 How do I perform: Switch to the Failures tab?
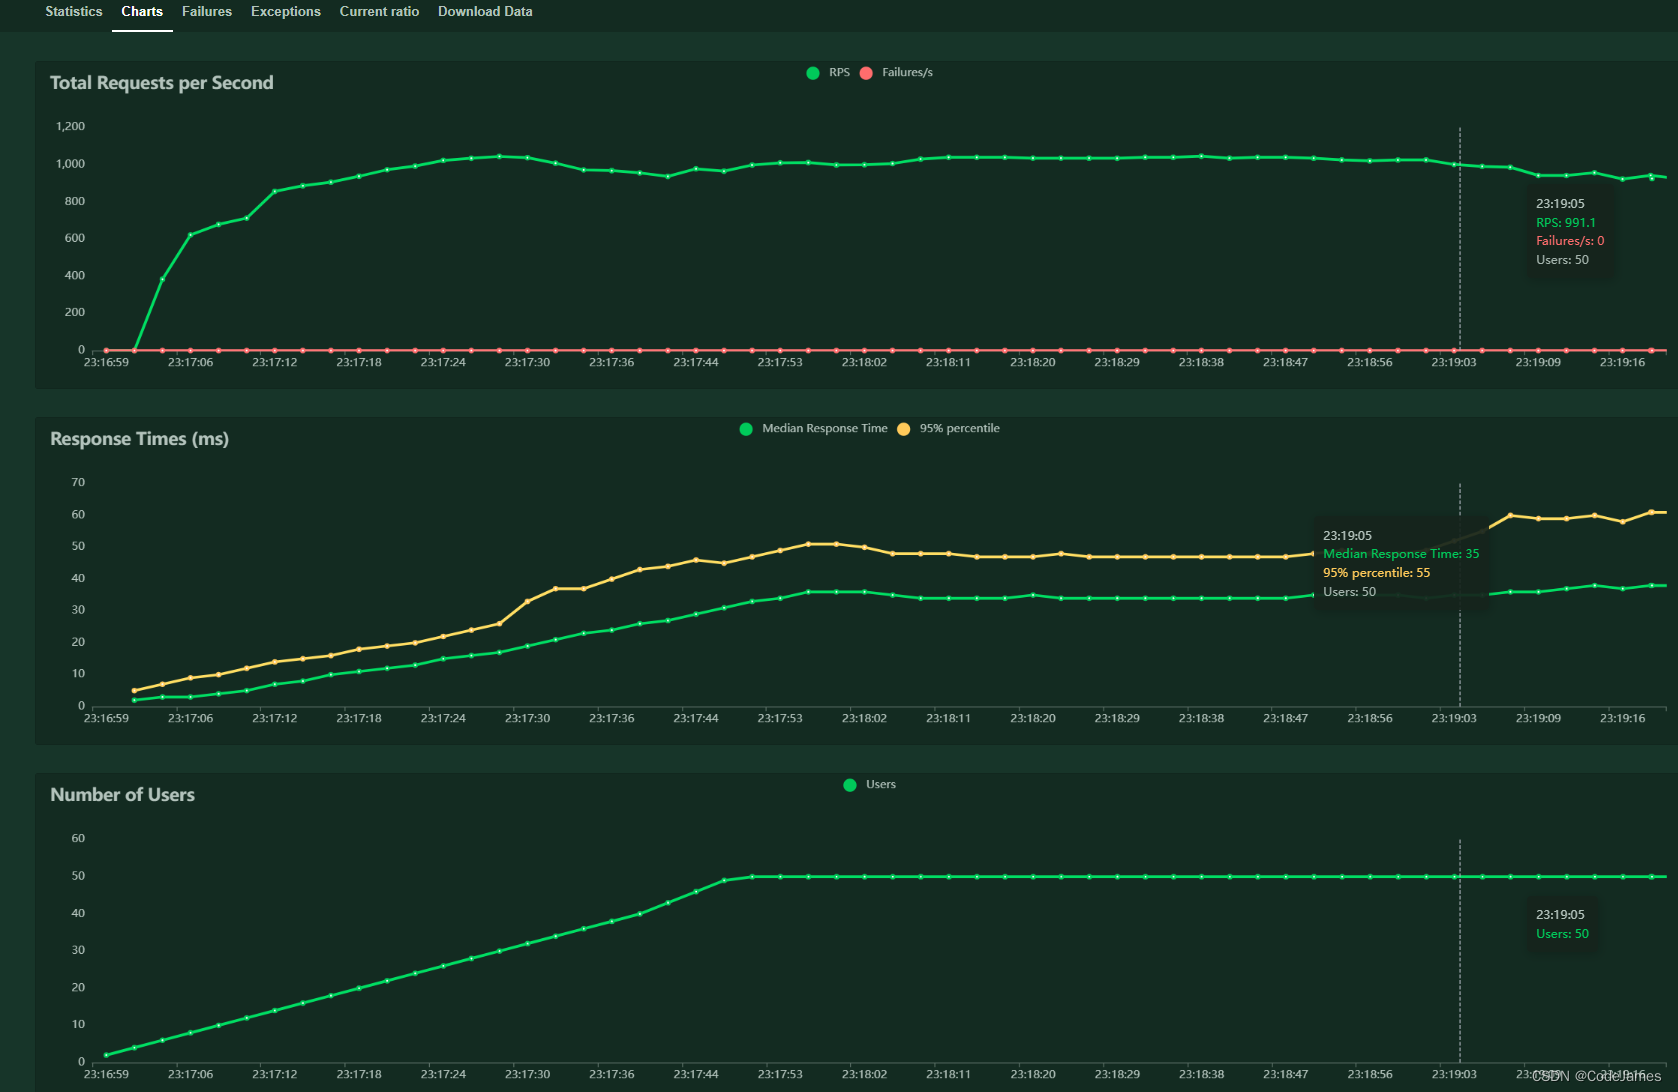207,12
